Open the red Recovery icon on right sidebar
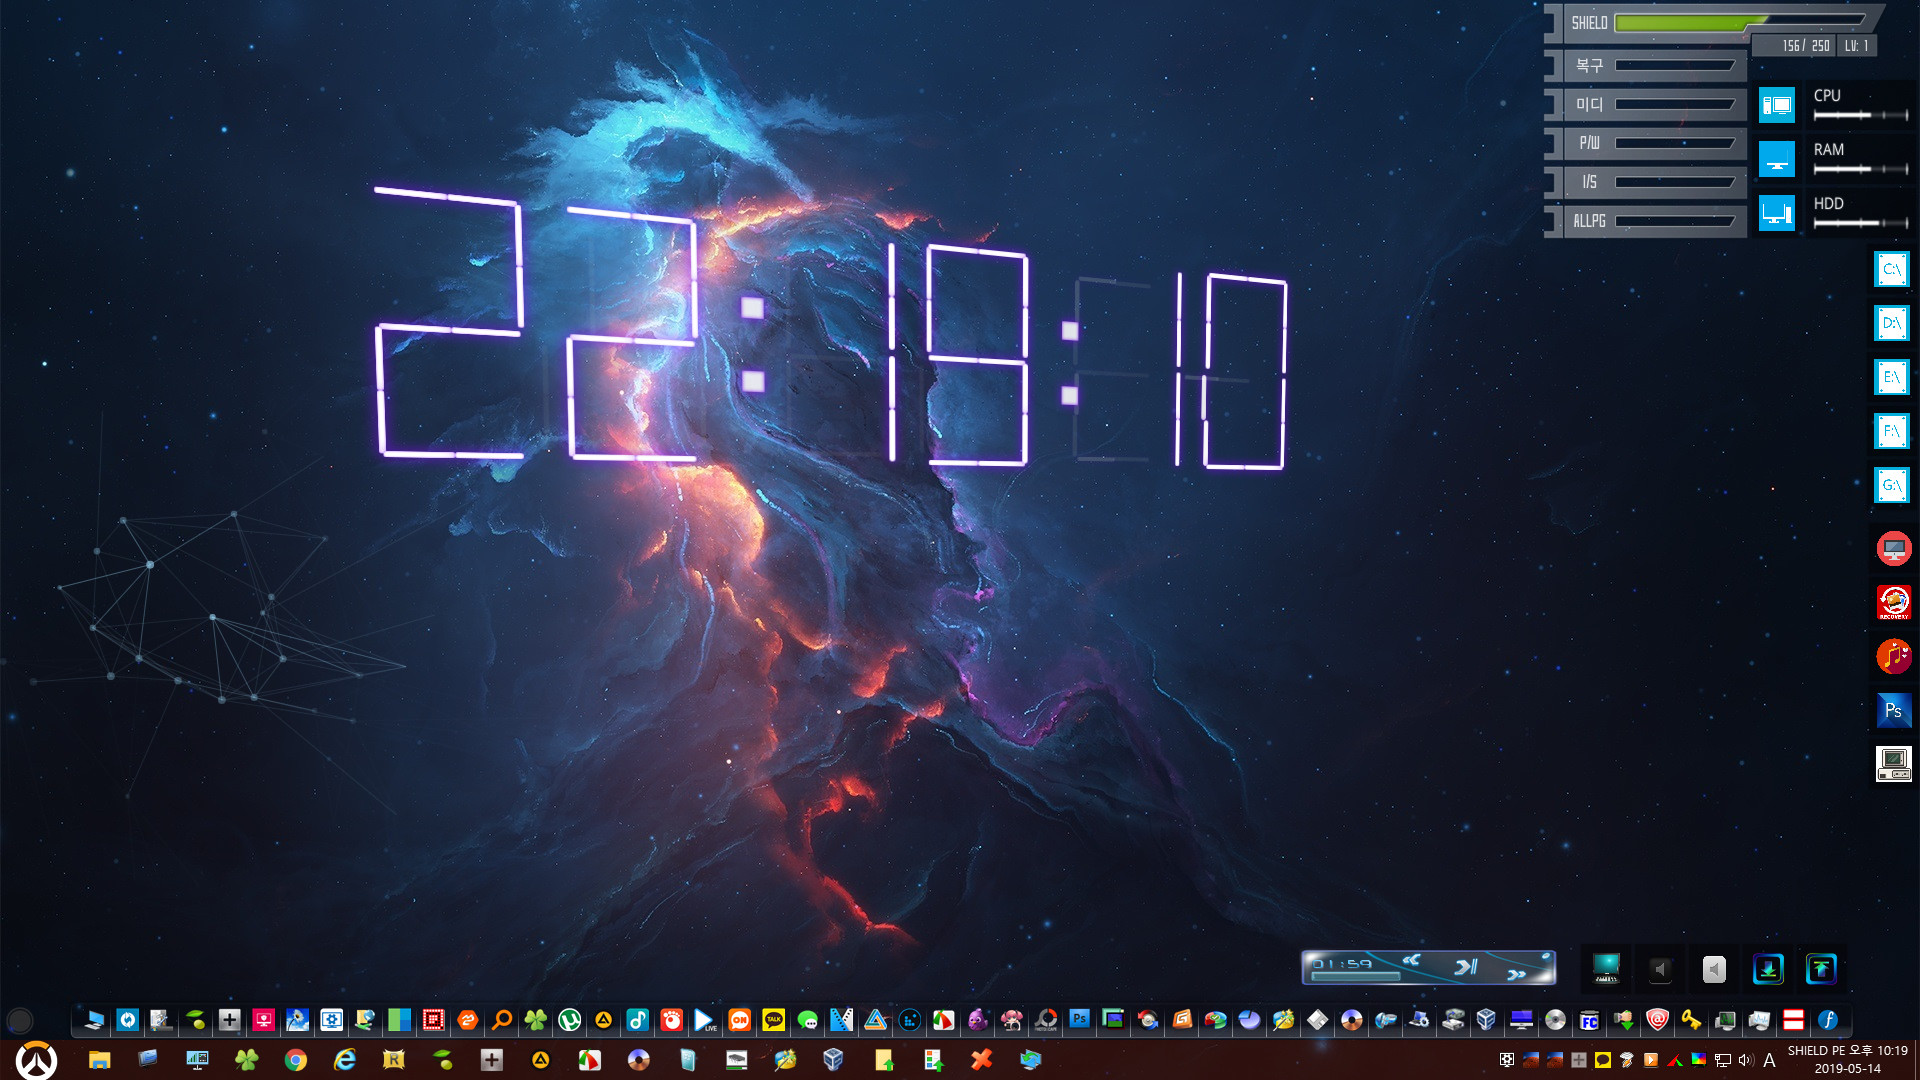 coord(1893,603)
